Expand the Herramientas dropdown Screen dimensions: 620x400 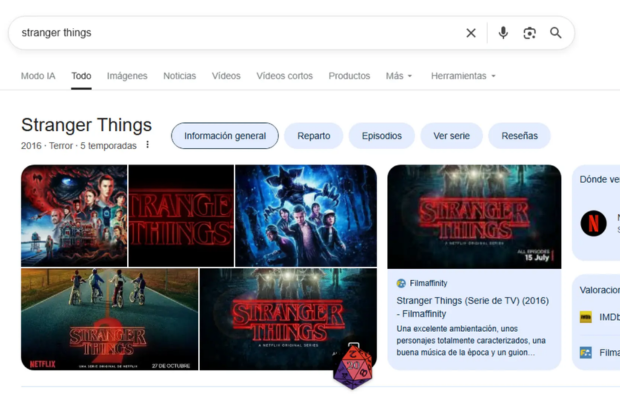[x=463, y=76]
